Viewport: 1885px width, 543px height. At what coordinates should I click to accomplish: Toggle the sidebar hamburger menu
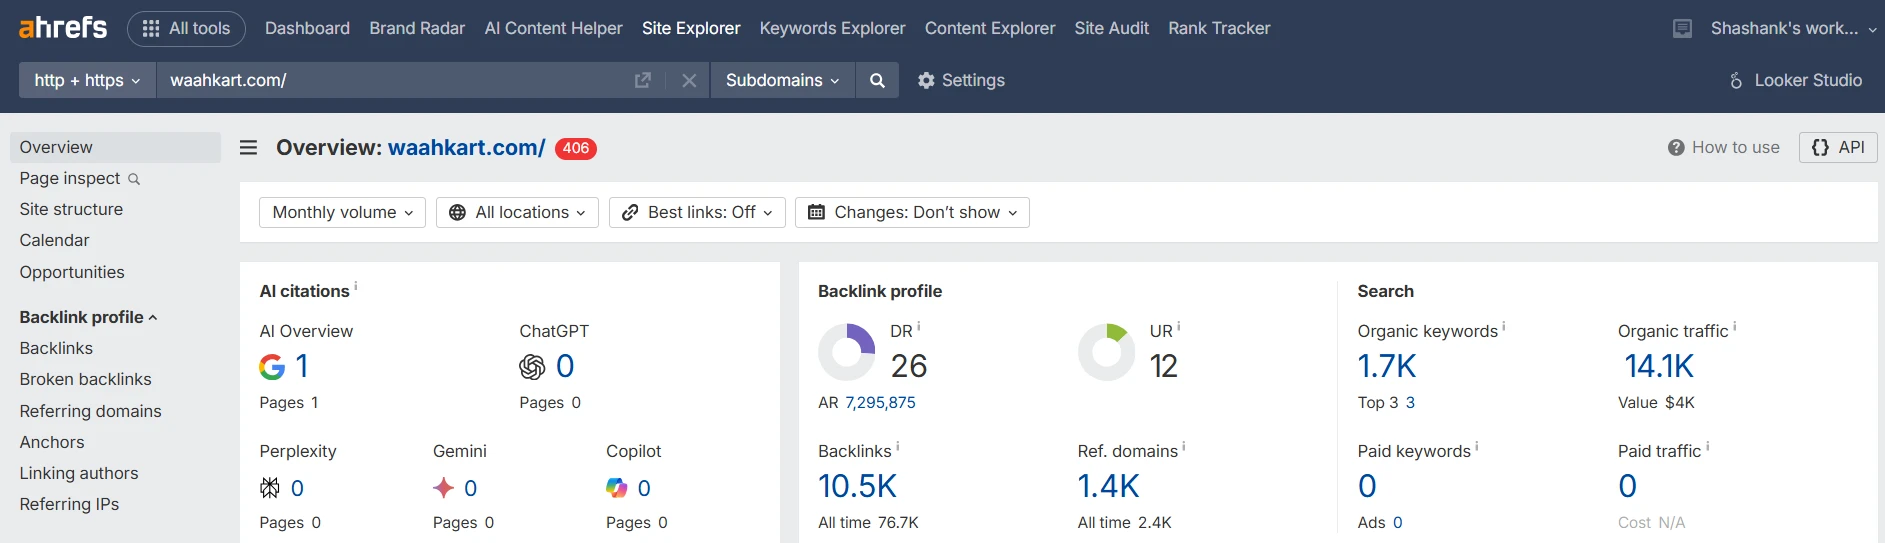249,148
